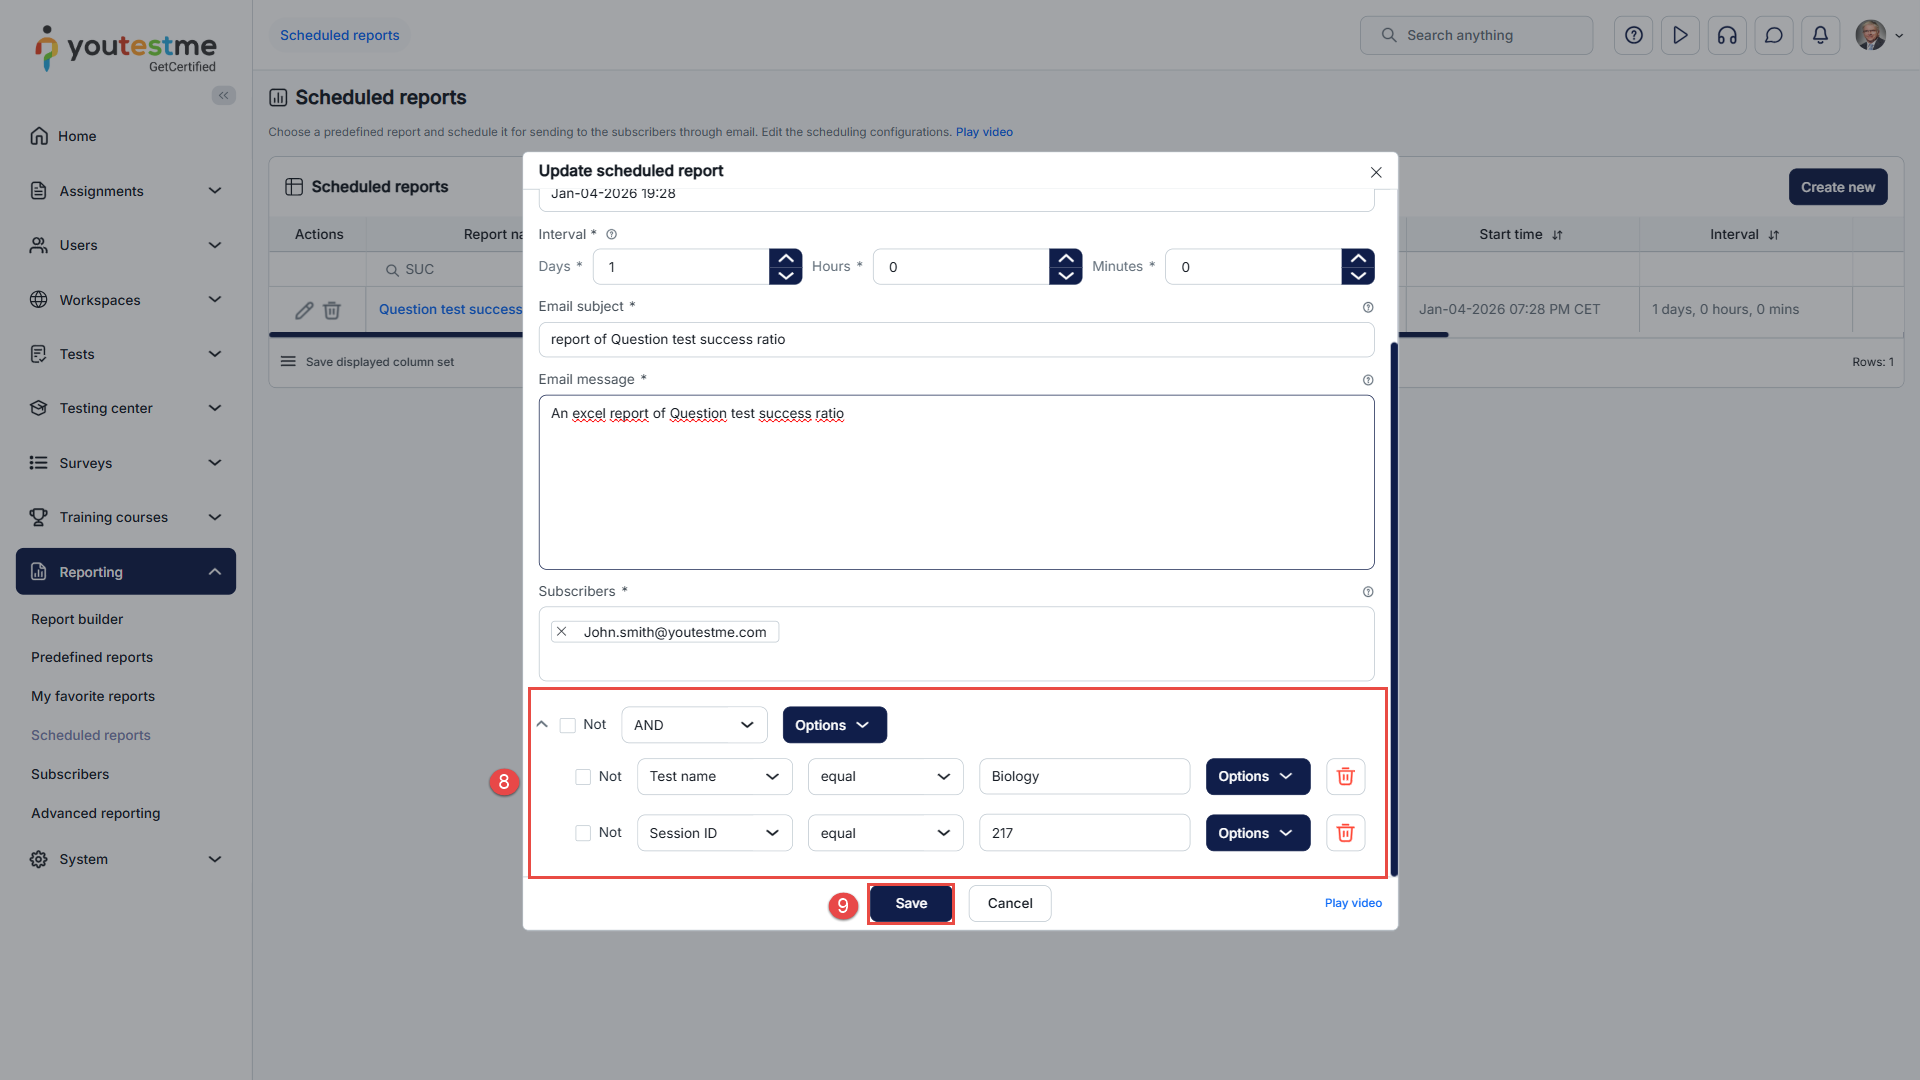
Task: Delete the Test name filter row
Action: coord(1345,776)
